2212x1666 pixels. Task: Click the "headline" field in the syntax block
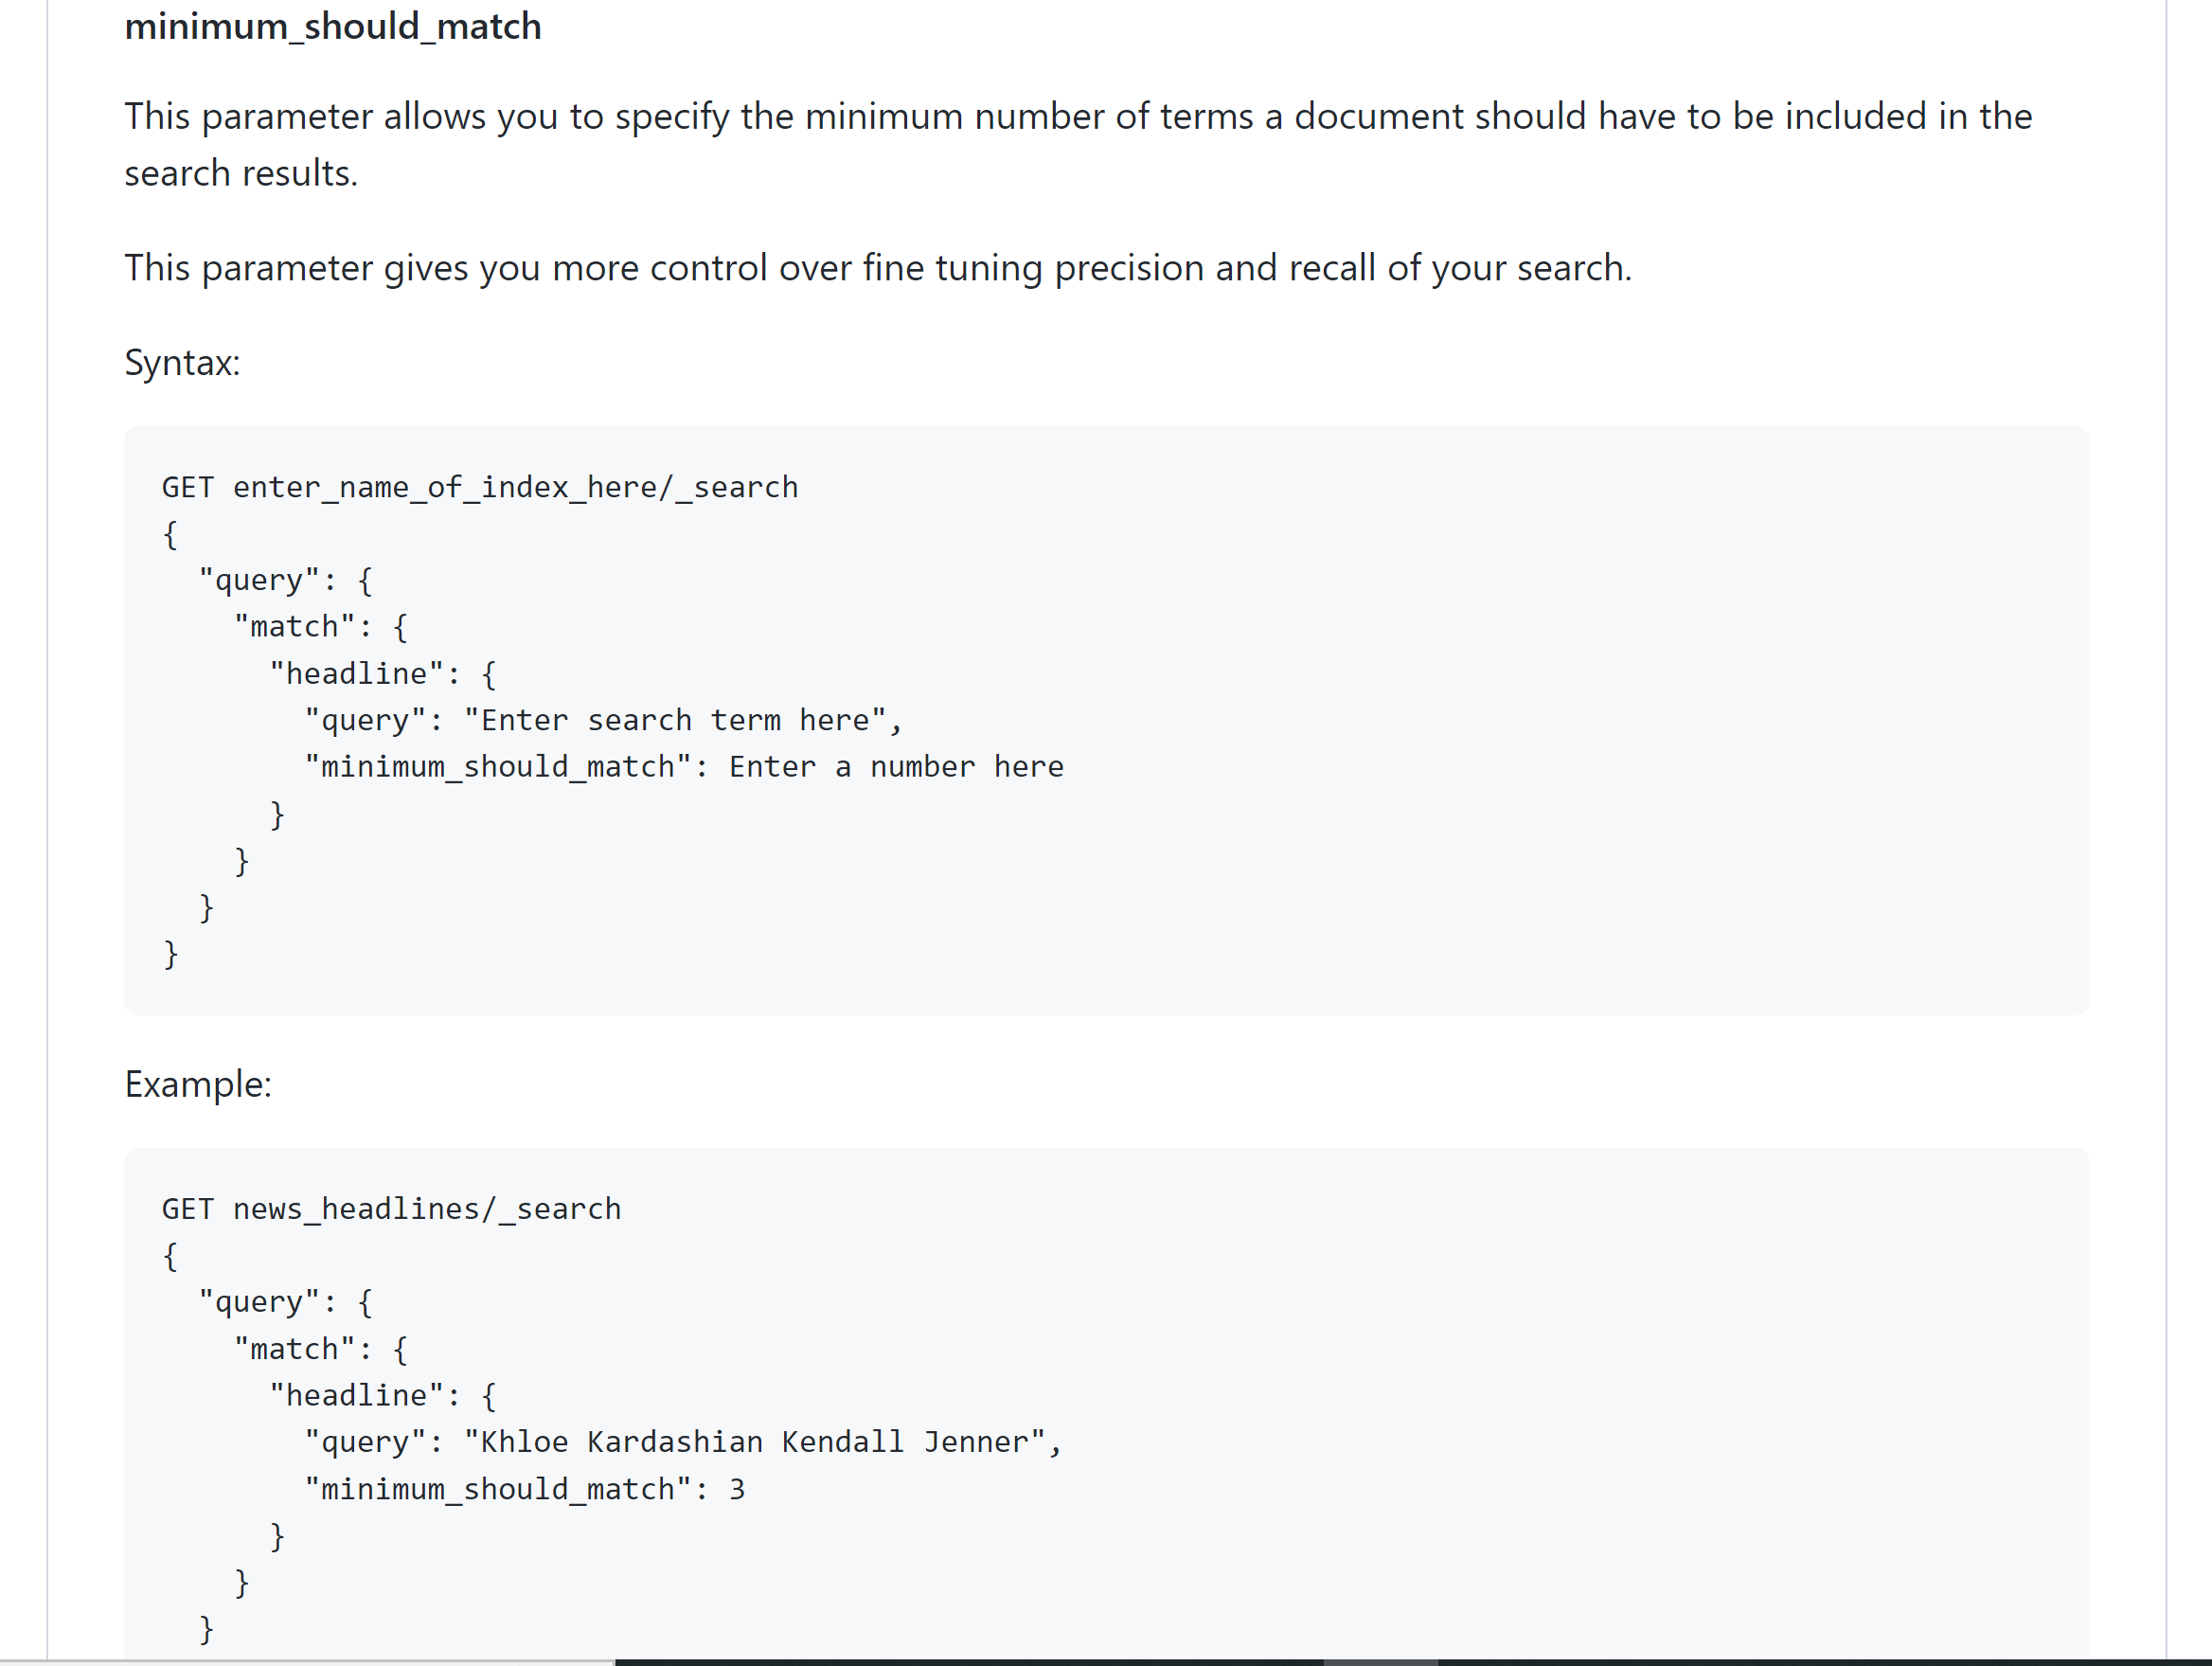357,673
